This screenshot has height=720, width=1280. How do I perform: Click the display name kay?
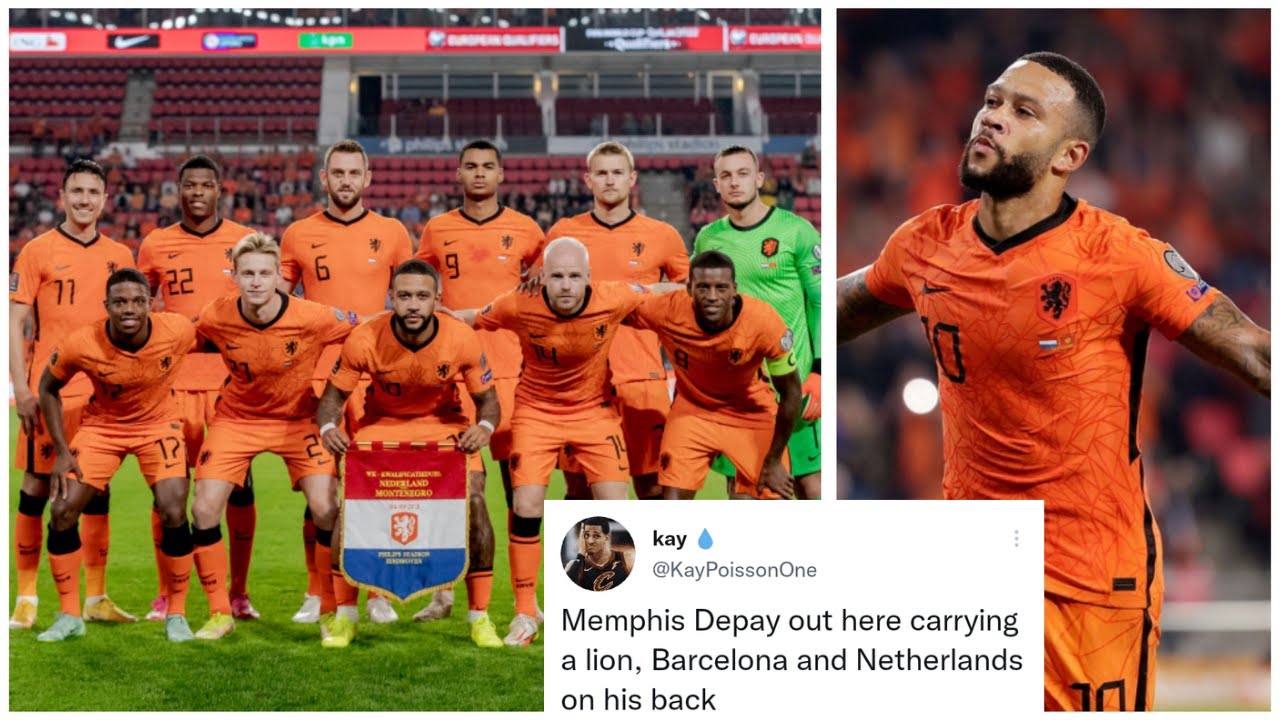[669, 539]
